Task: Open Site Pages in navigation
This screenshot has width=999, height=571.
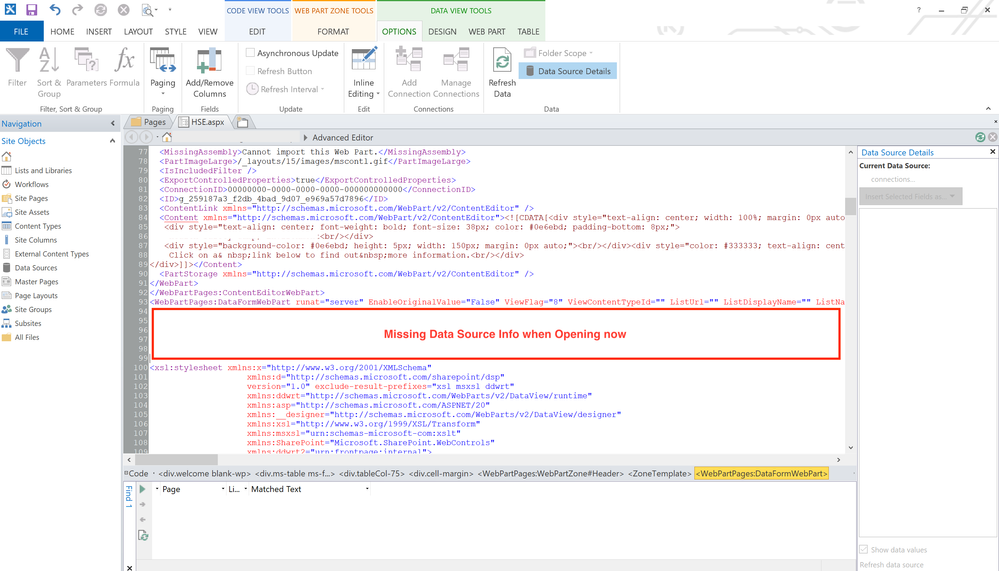Action: pos(25,198)
